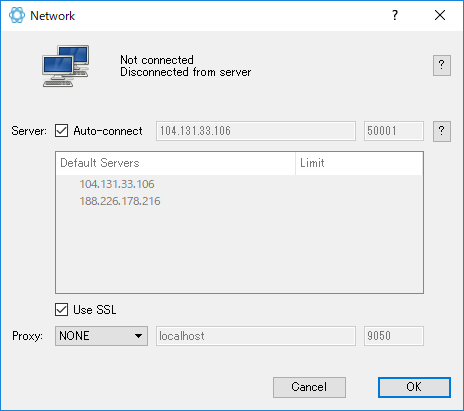464x411 pixels.
Task: Click the server address field 104.131.33.106
Action: (x=256, y=131)
